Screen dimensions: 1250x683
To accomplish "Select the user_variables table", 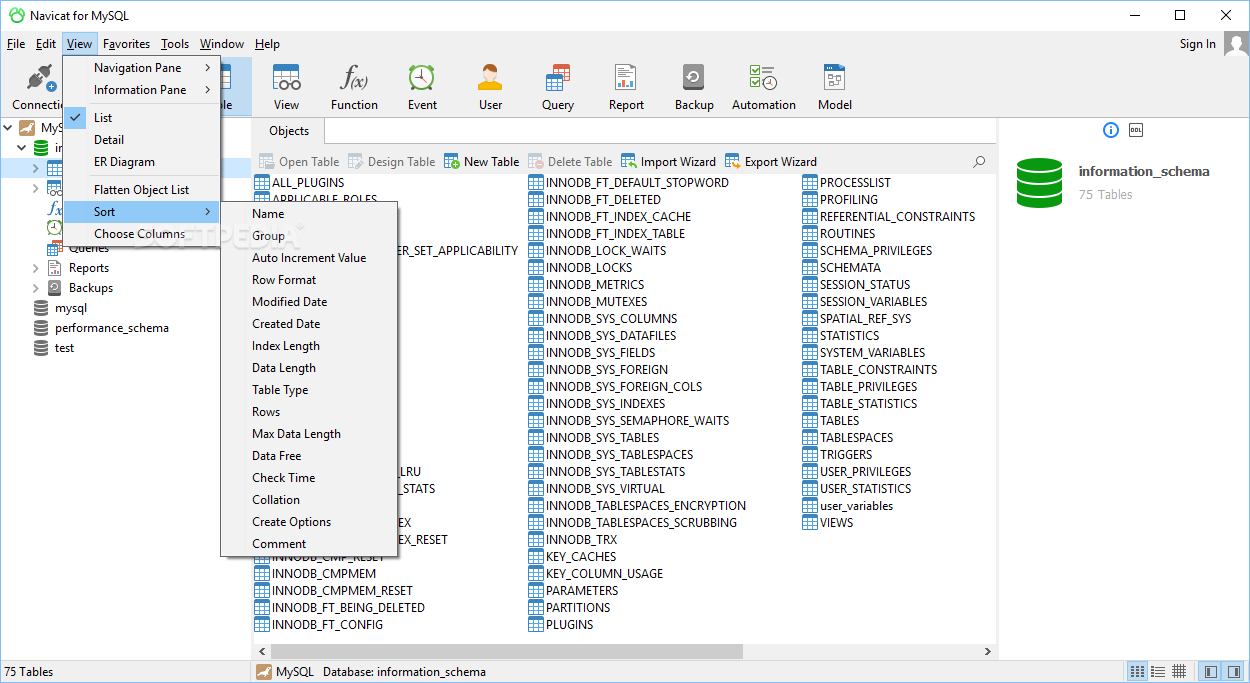I will pyautogui.click(x=847, y=506).
